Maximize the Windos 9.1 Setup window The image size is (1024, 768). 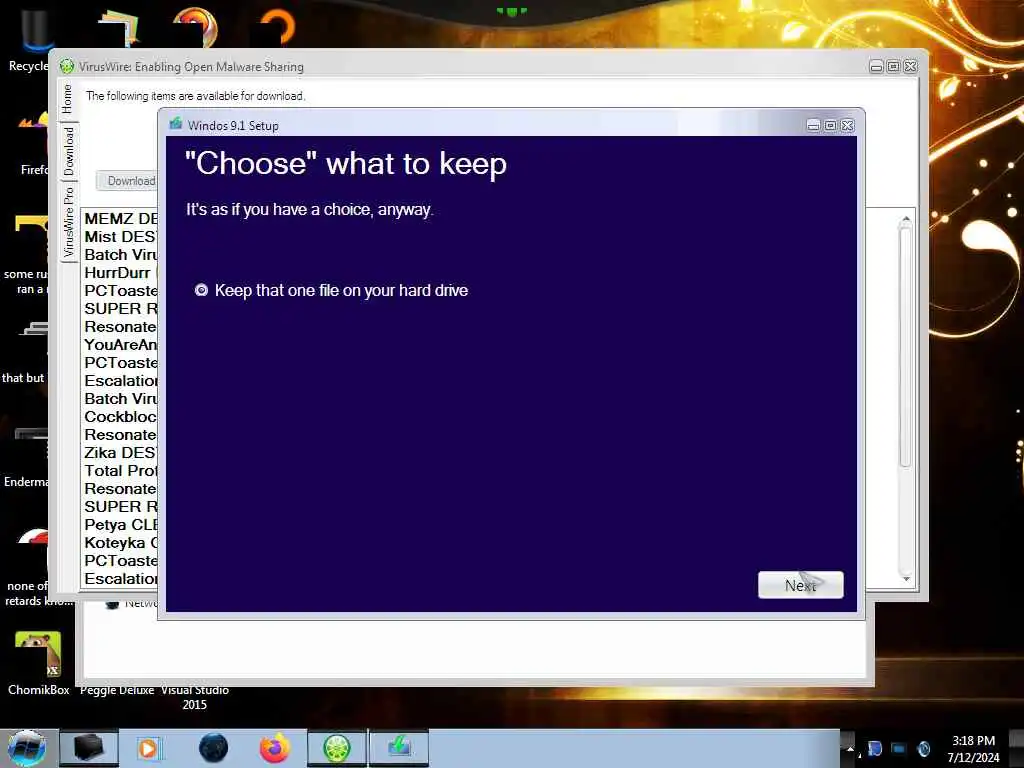point(830,125)
